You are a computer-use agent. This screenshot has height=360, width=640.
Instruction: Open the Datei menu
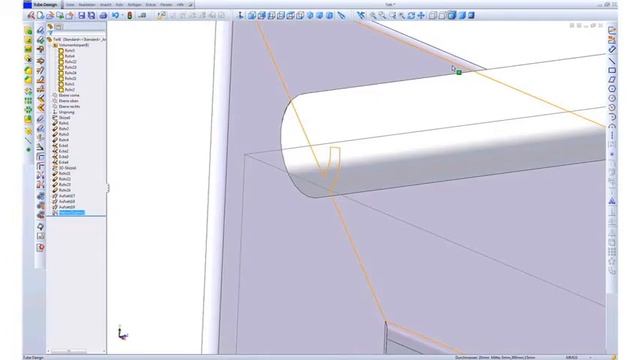70,5
